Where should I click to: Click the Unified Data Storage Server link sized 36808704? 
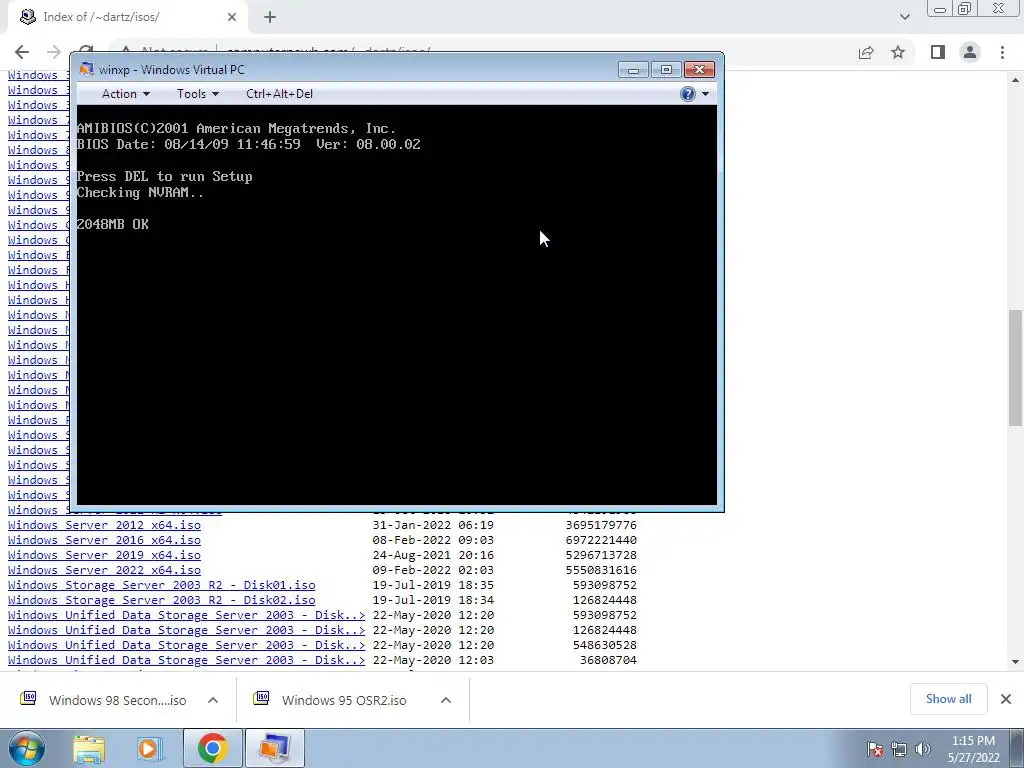[x=186, y=660]
